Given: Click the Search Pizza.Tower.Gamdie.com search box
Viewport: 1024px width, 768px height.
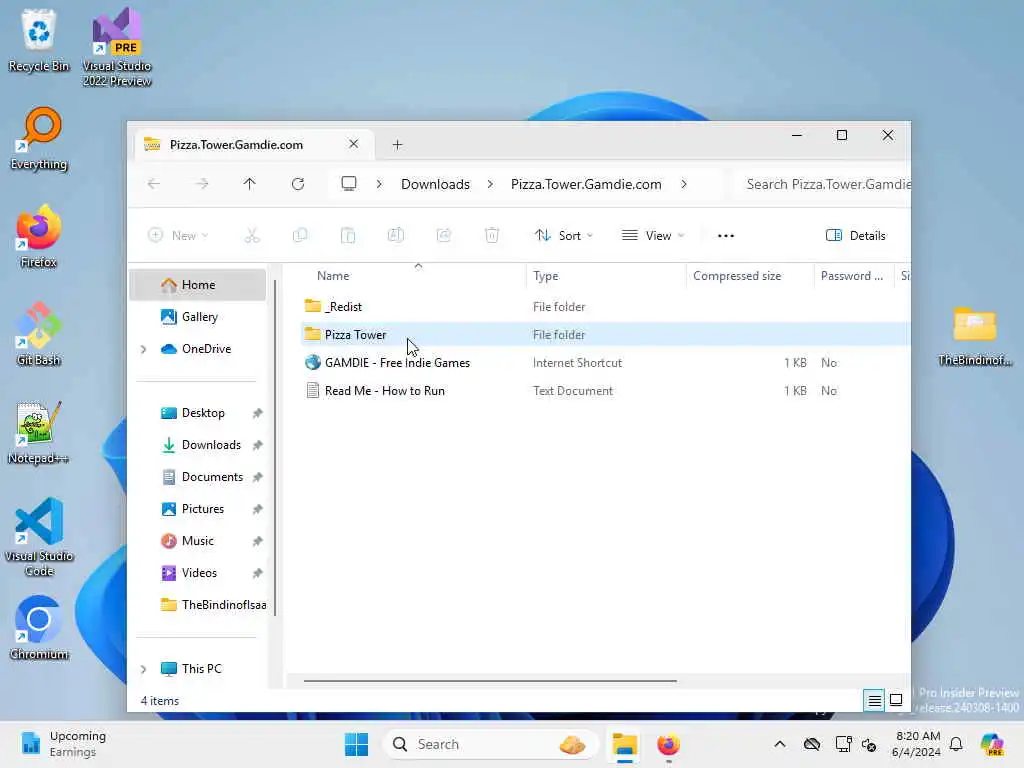Looking at the screenshot, I should pos(823,184).
